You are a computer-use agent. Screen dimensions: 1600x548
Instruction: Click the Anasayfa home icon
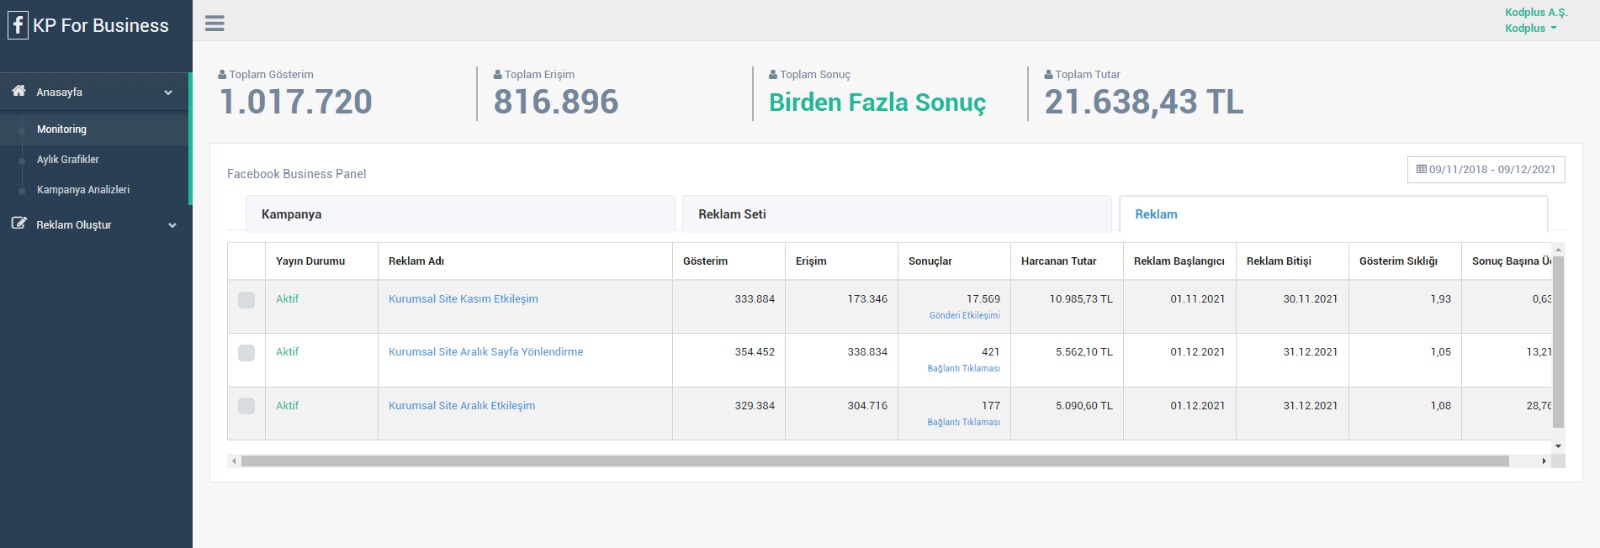click(19, 91)
